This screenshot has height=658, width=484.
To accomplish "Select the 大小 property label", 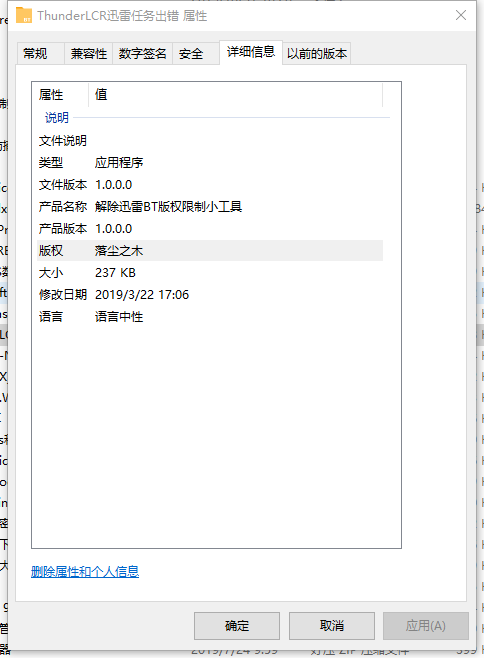I will [x=51, y=273].
